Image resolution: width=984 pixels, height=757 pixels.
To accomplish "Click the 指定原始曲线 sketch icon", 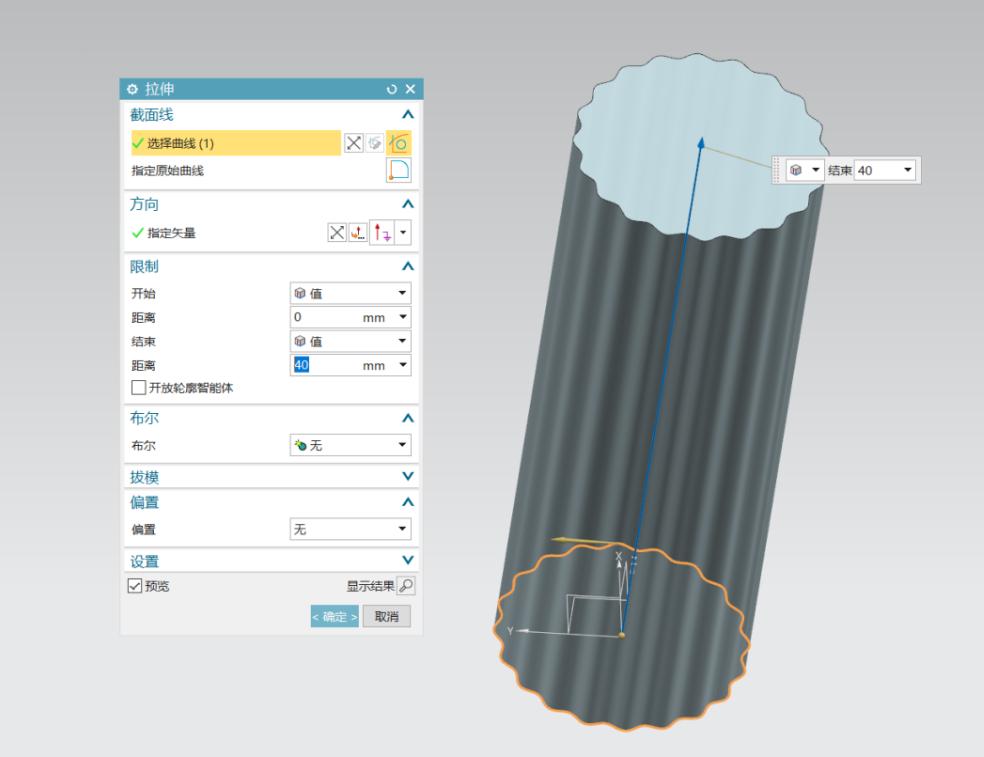I will coord(400,170).
